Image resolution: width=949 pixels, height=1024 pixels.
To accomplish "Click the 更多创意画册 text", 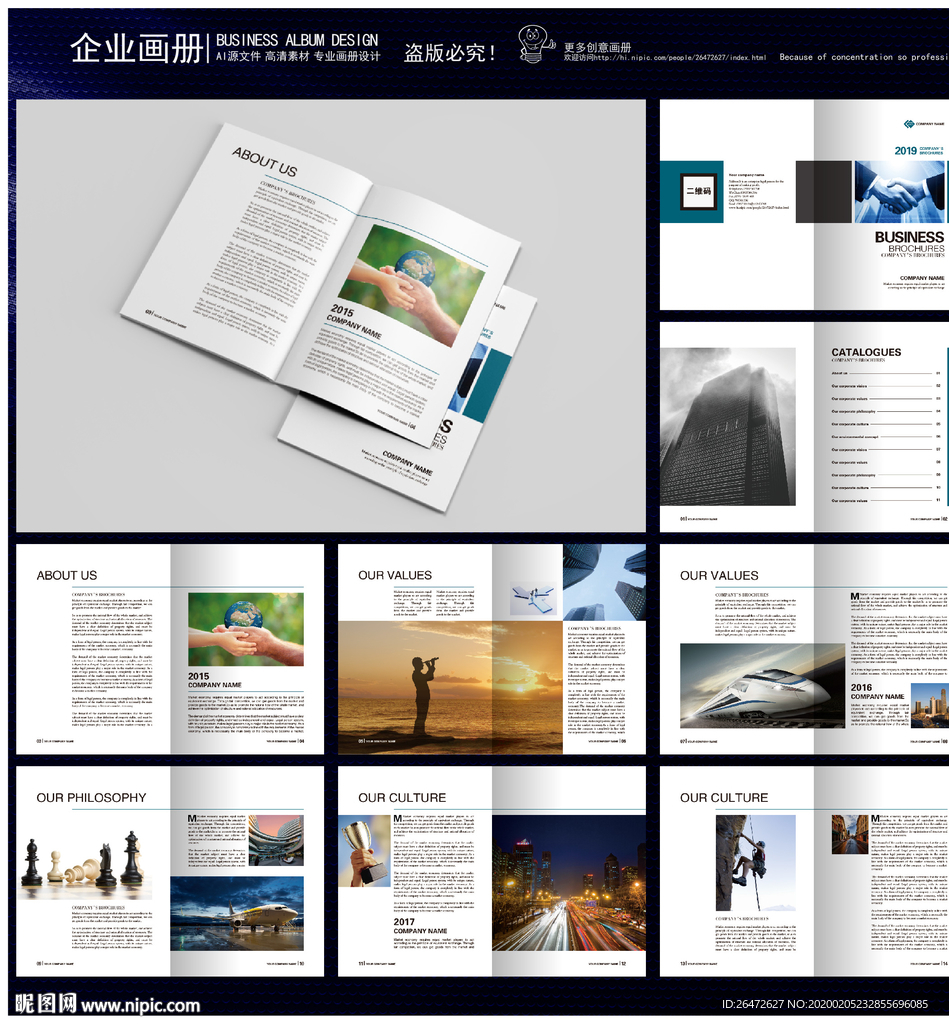I will 597,47.
